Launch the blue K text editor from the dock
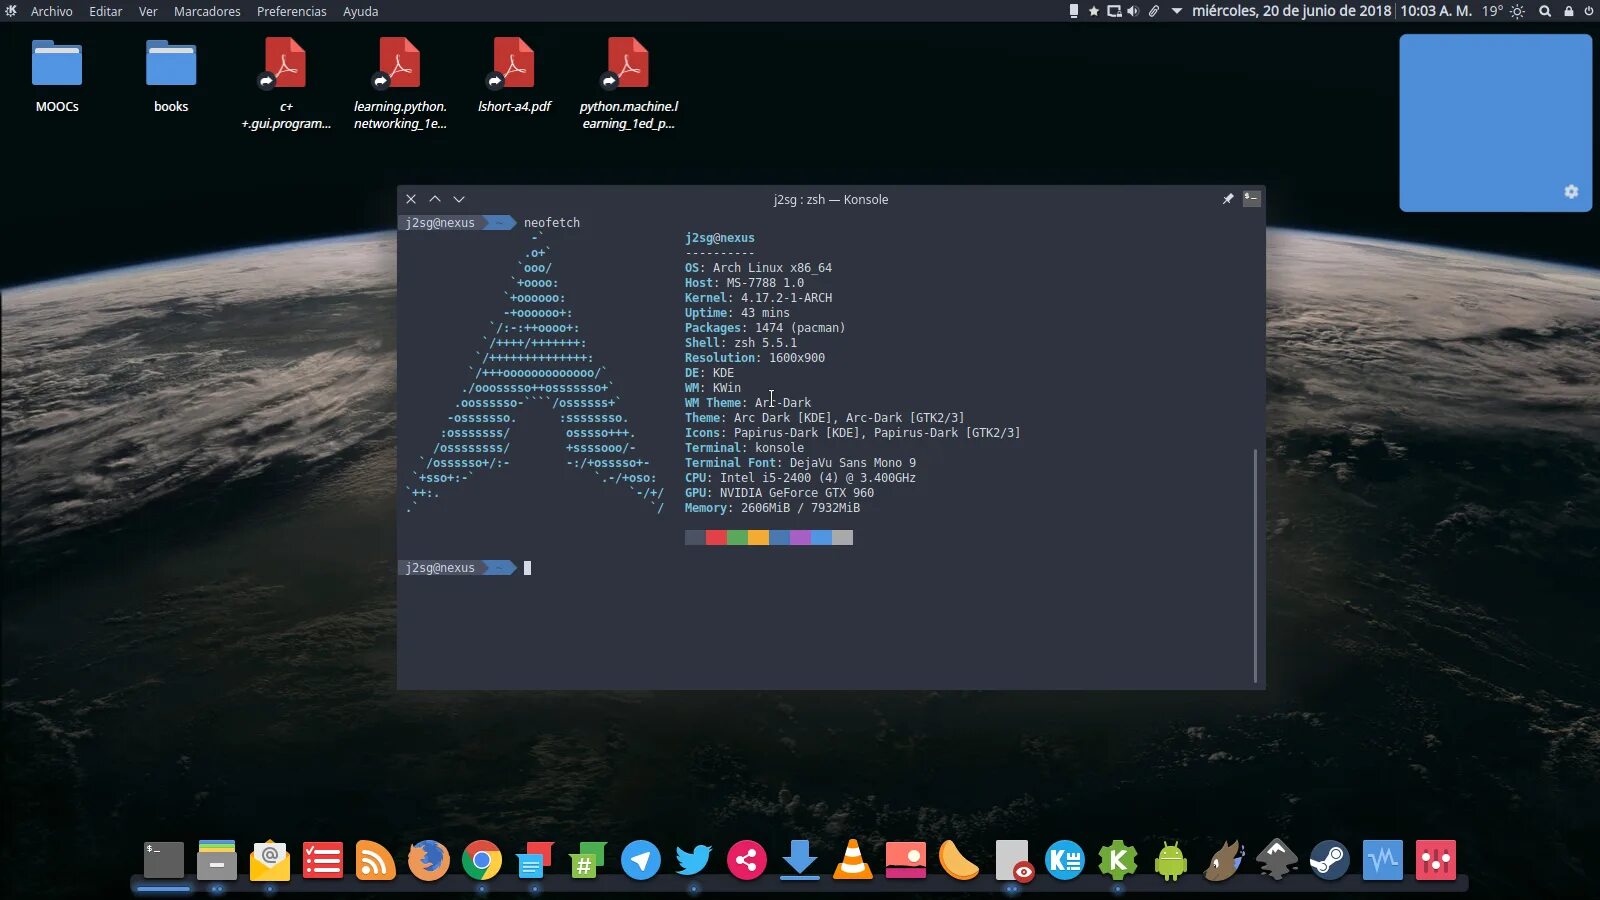The image size is (1600, 900). tap(1065, 860)
